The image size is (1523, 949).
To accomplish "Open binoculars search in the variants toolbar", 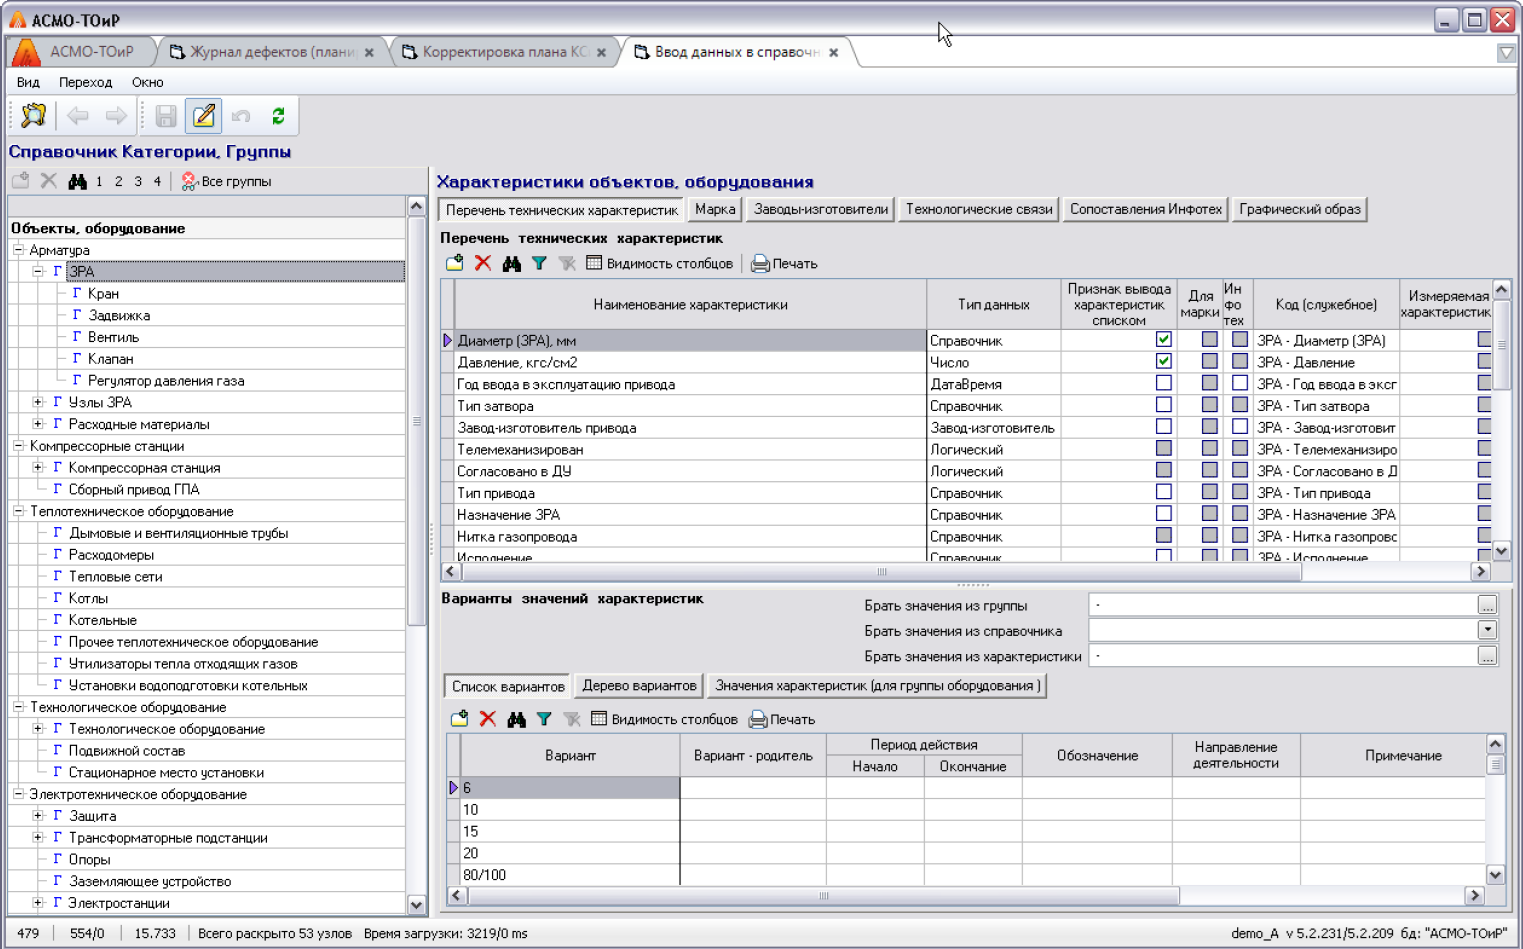I will (x=516, y=719).
